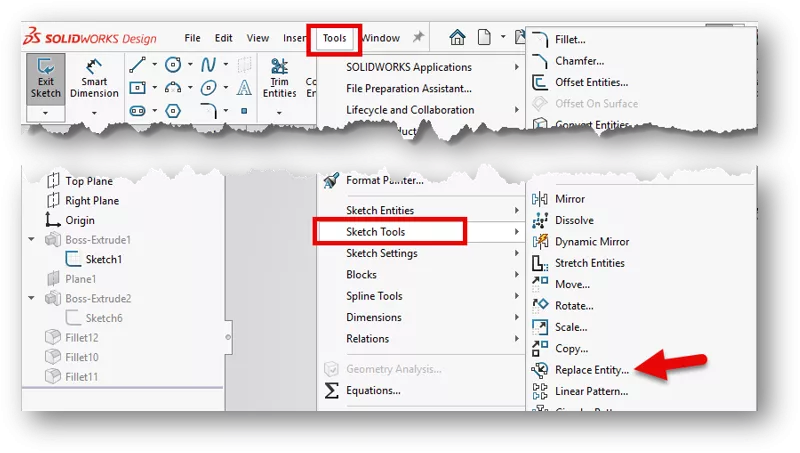
Task: Click the Exit Sketch button
Action: click(45, 80)
